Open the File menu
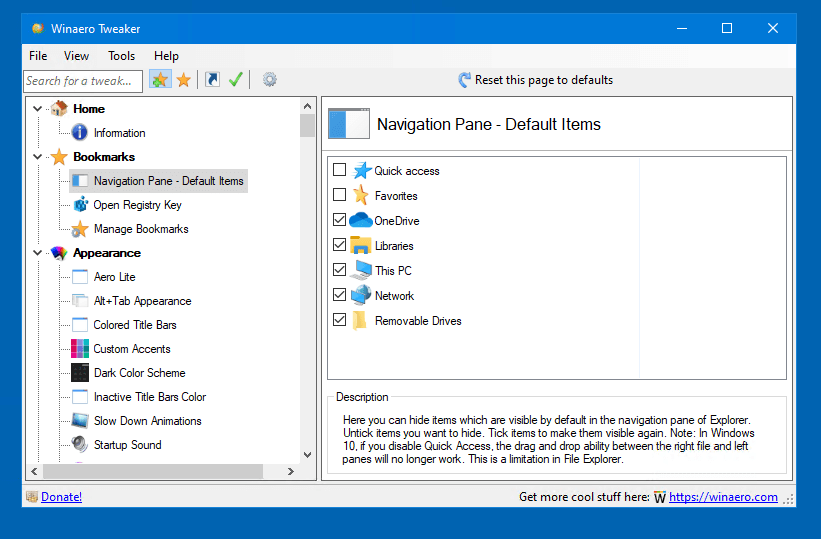 click(38, 56)
